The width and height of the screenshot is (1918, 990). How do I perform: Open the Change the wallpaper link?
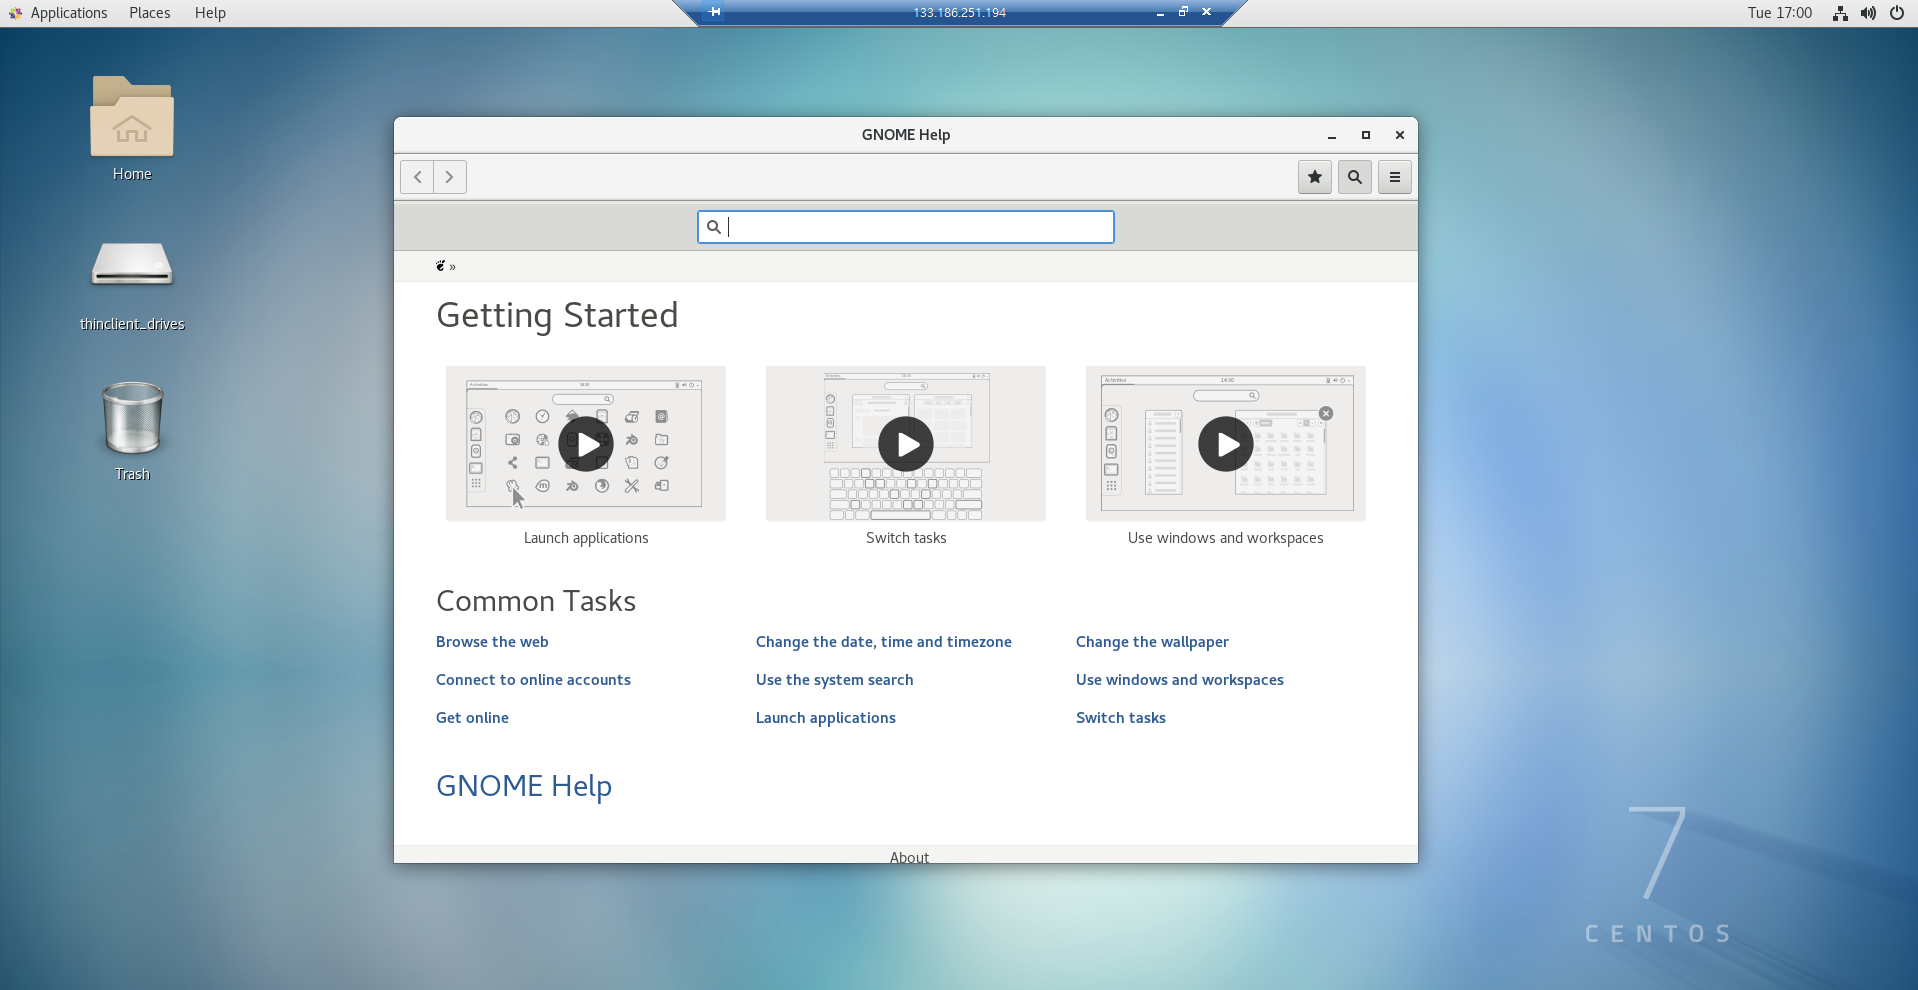[1152, 642]
